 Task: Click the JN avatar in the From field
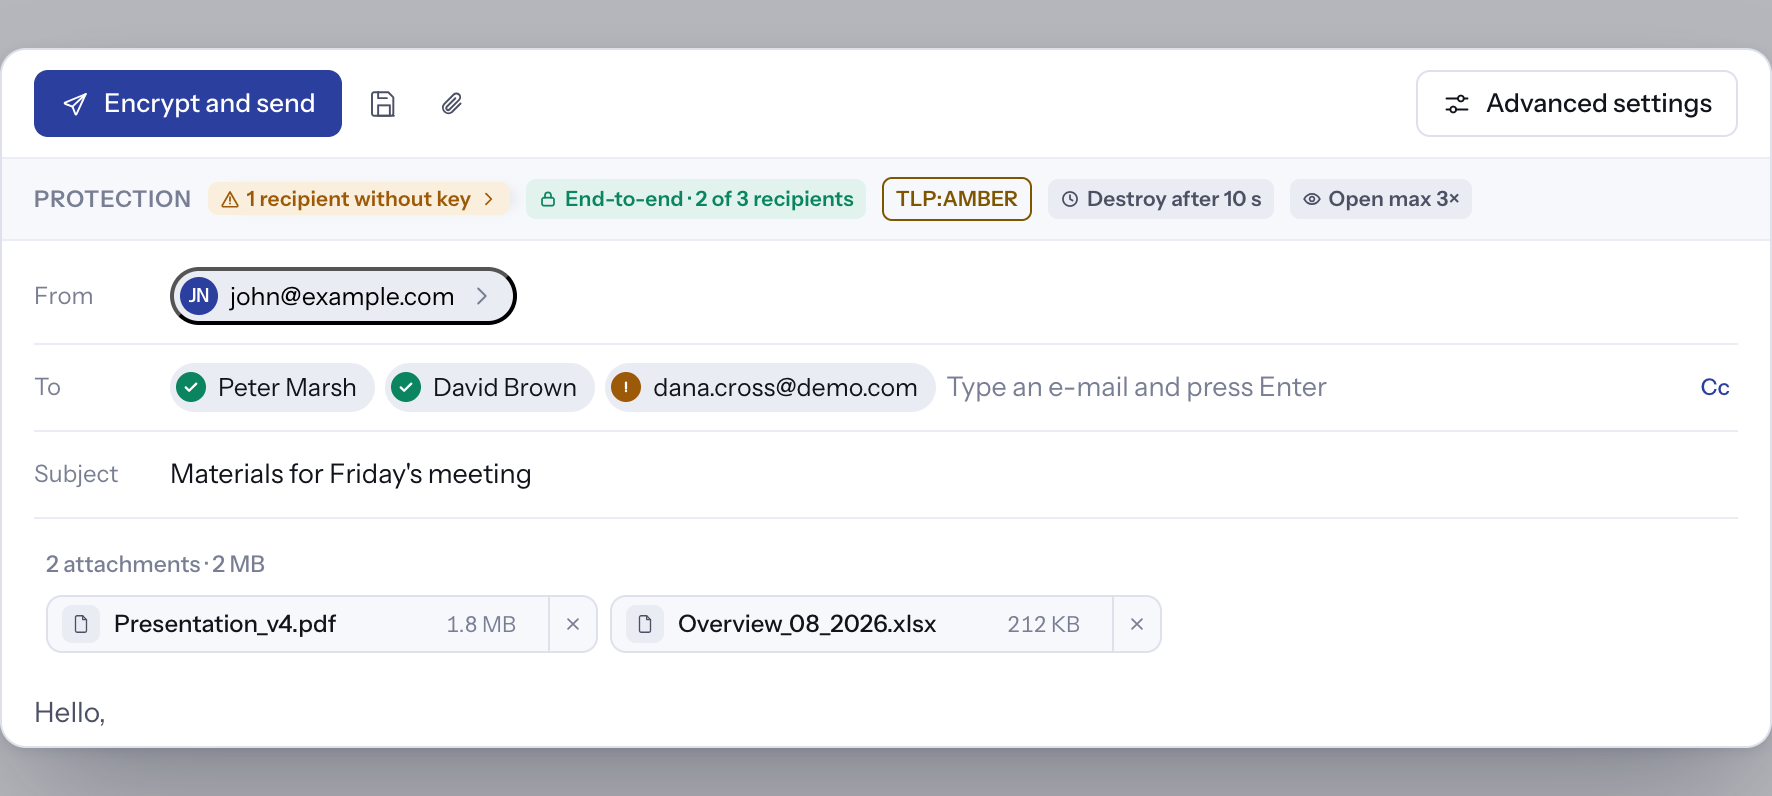pos(199,296)
